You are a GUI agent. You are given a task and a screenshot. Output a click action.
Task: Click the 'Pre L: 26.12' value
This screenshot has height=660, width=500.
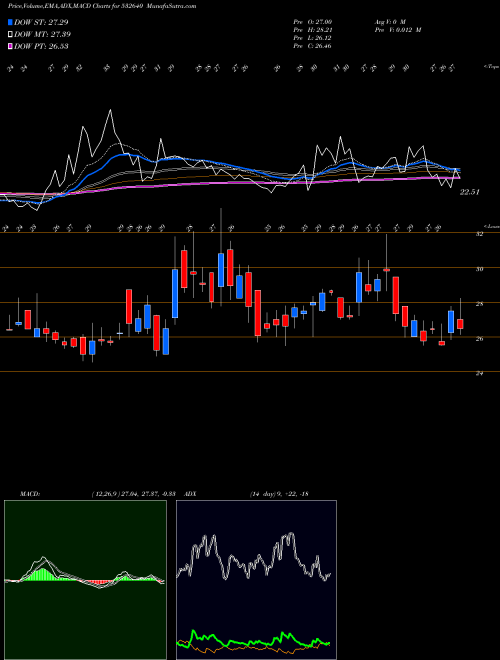click(312, 38)
